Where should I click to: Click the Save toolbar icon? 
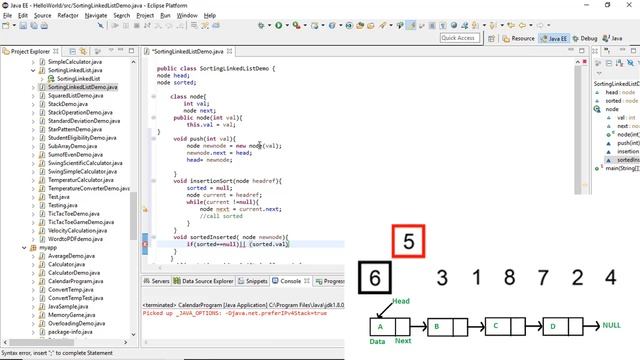[23, 26]
